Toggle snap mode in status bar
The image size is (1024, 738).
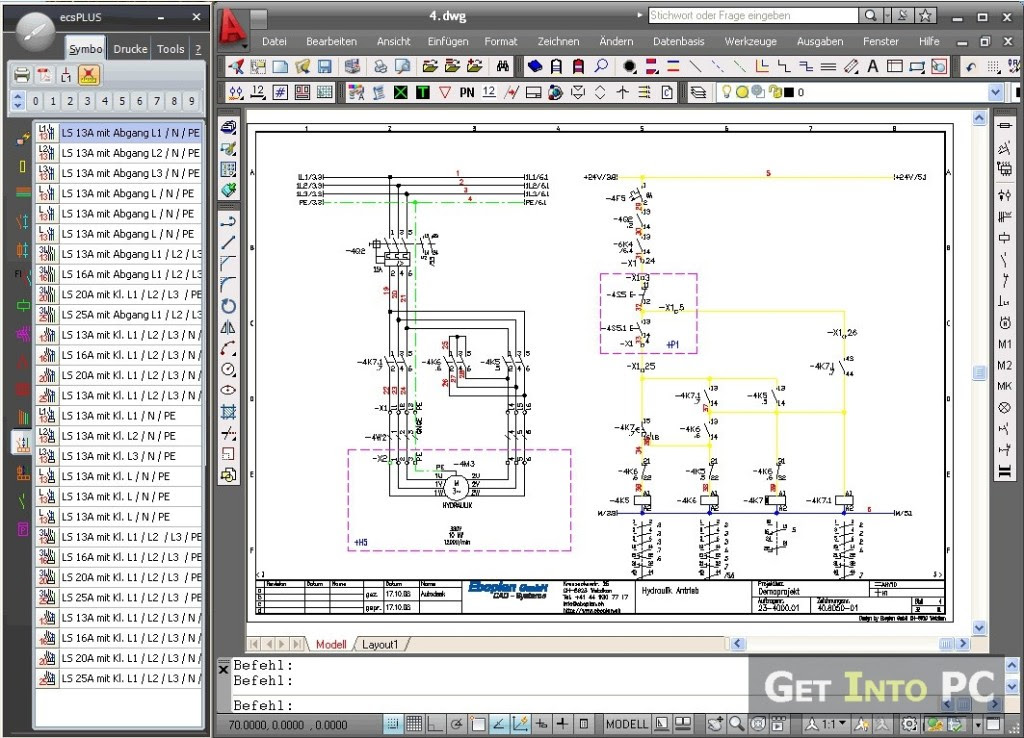pos(392,724)
